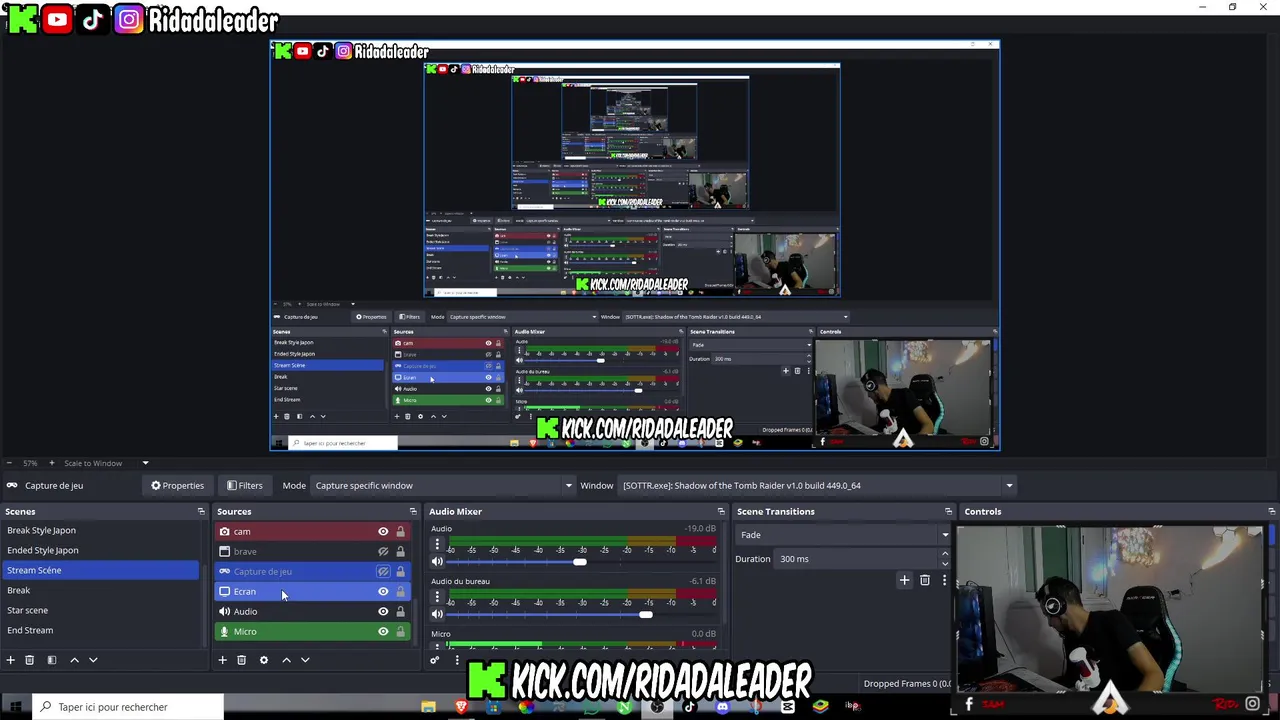
Task: Move the selected scene up
Action: pyautogui.click(x=74, y=660)
